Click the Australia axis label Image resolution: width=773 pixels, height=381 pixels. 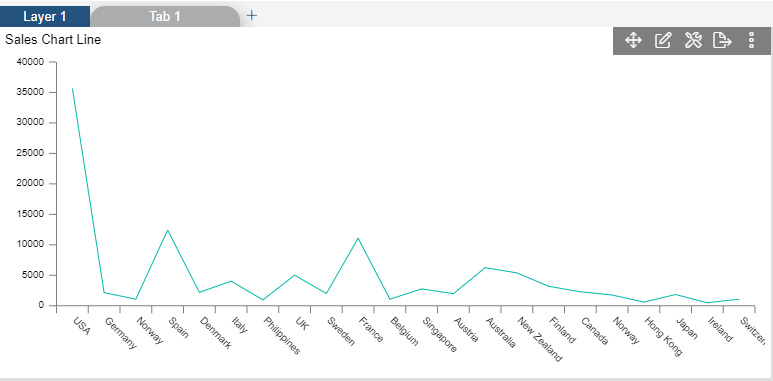tap(500, 333)
